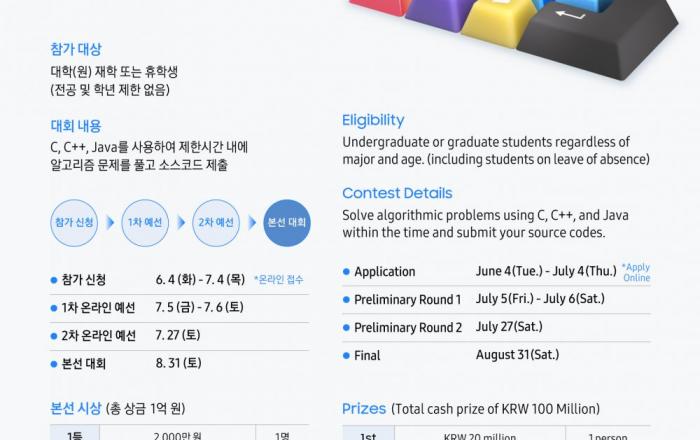700x440 pixels.
Task: Click the Eligibility heading
Action: (x=373, y=120)
